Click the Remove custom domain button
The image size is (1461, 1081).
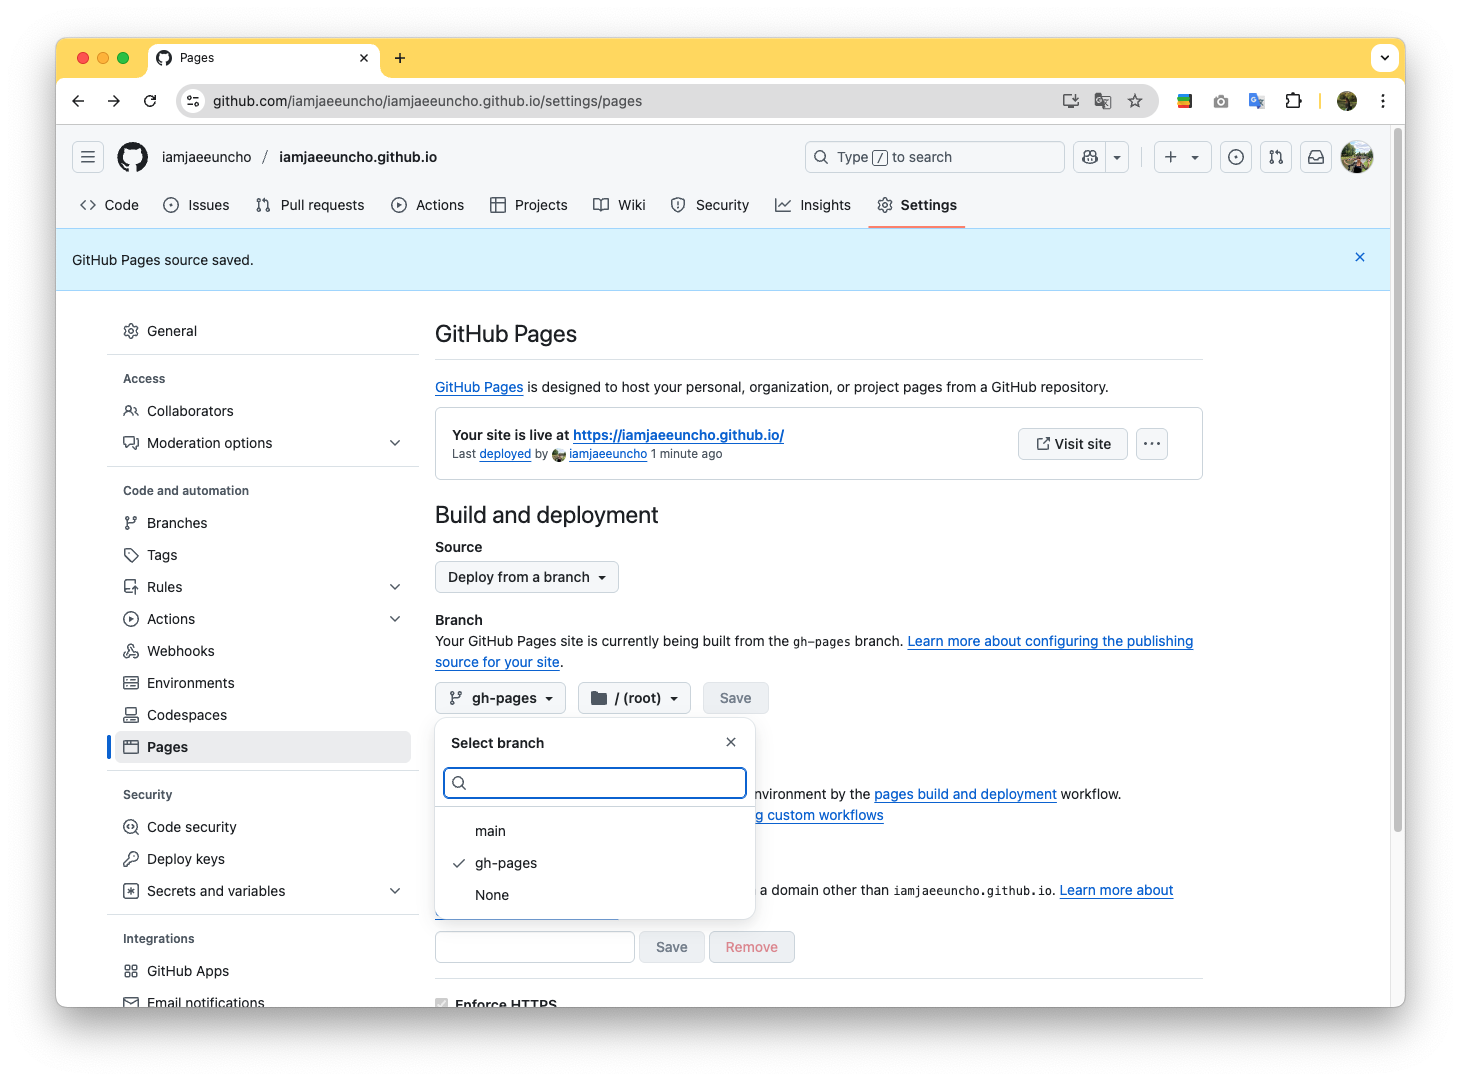pyautogui.click(x=752, y=947)
